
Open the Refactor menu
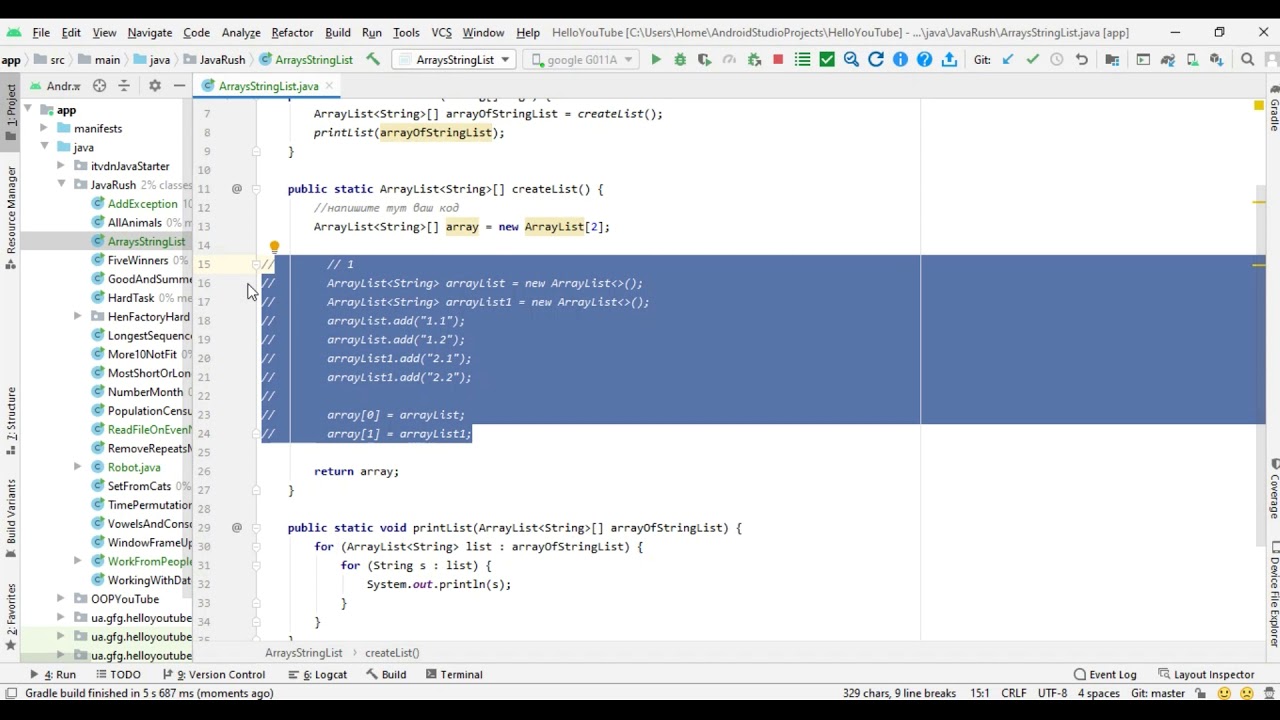292,32
